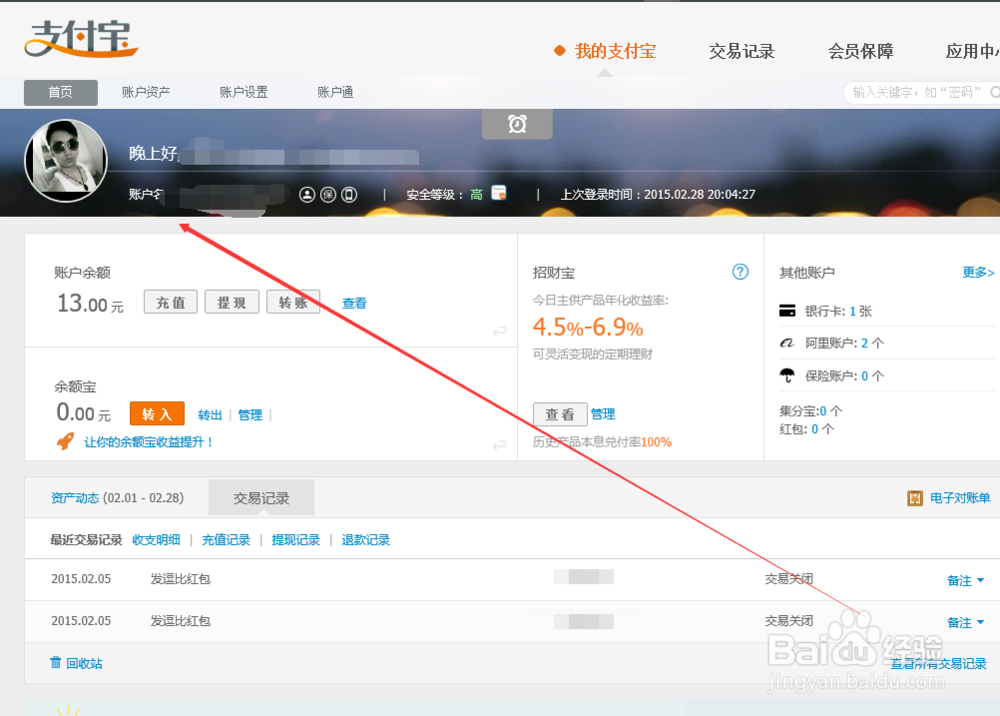Click the real-name verification person icon
The height and width of the screenshot is (716, 1000).
pyautogui.click(x=307, y=194)
